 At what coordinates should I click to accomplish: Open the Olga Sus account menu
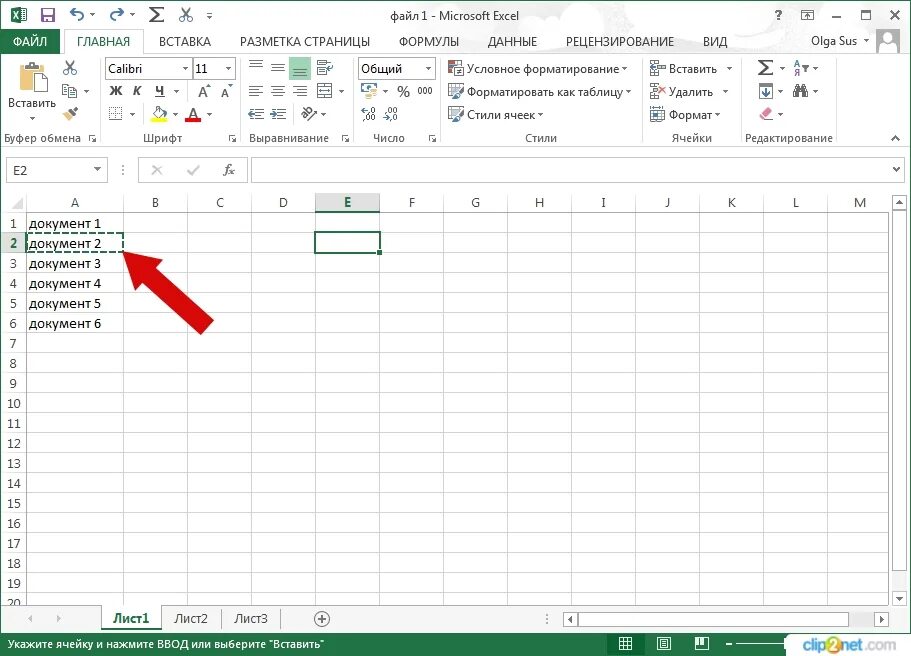click(x=840, y=41)
